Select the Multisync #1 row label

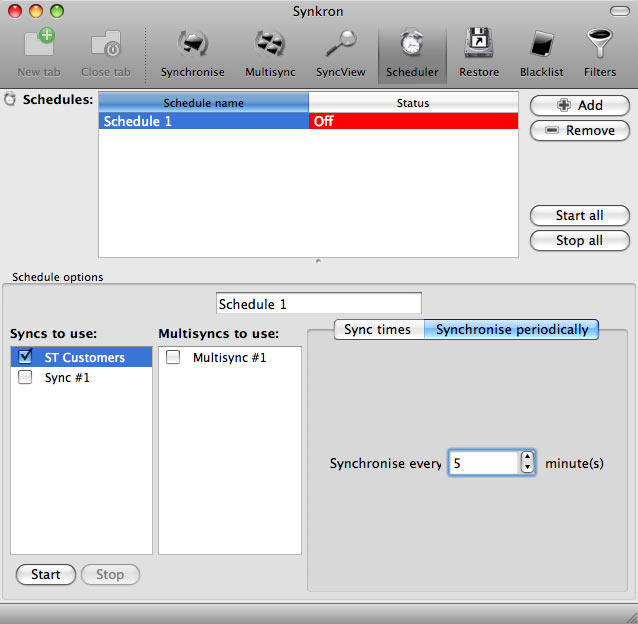[x=229, y=358]
